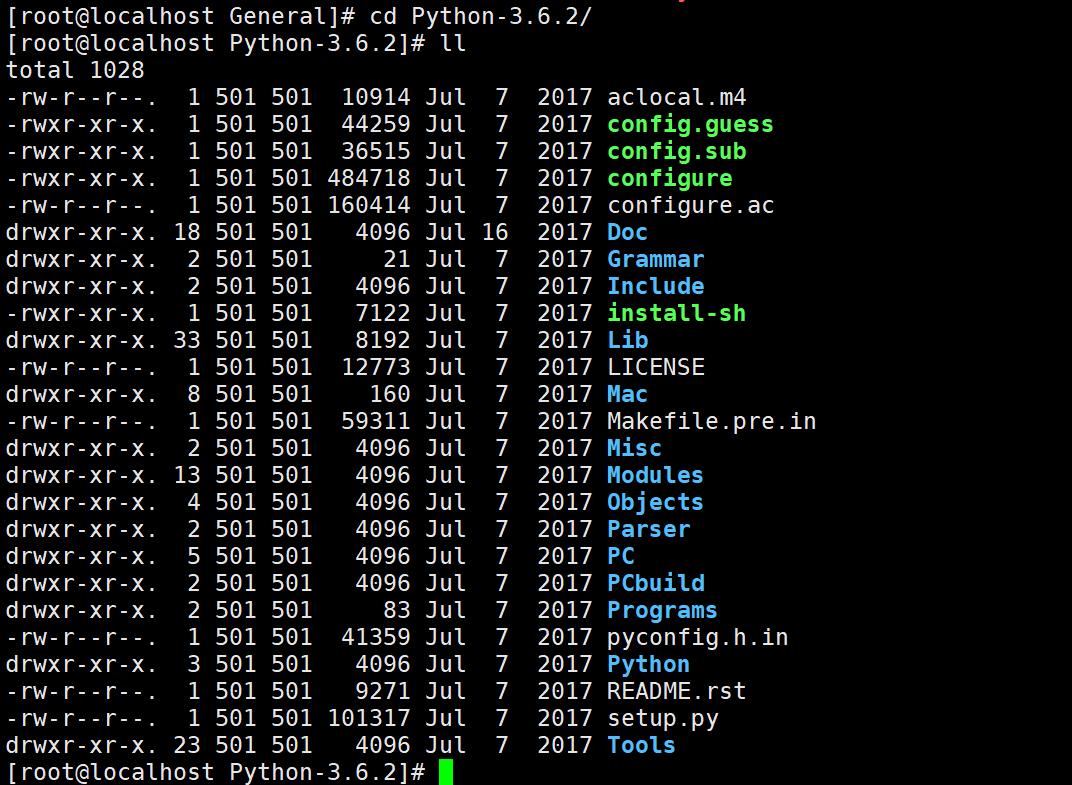Select the config.sub file name
The width and height of the screenshot is (1072, 785).
click(677, 151)
